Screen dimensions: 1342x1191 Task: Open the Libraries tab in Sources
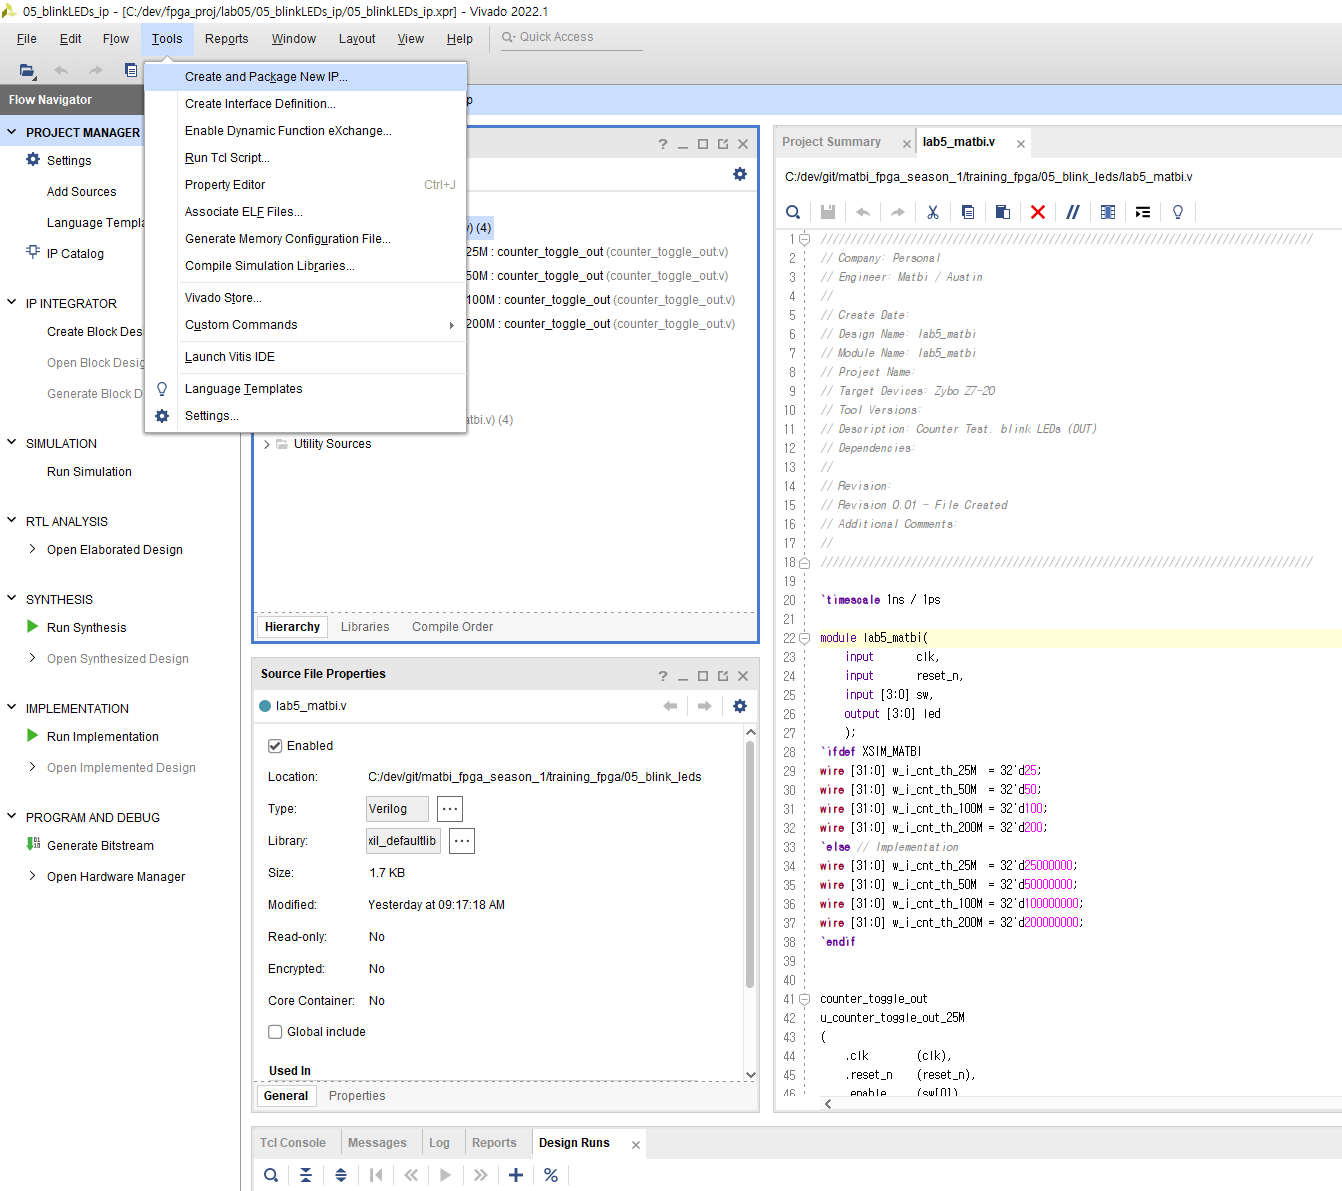[x=365, y=627]
